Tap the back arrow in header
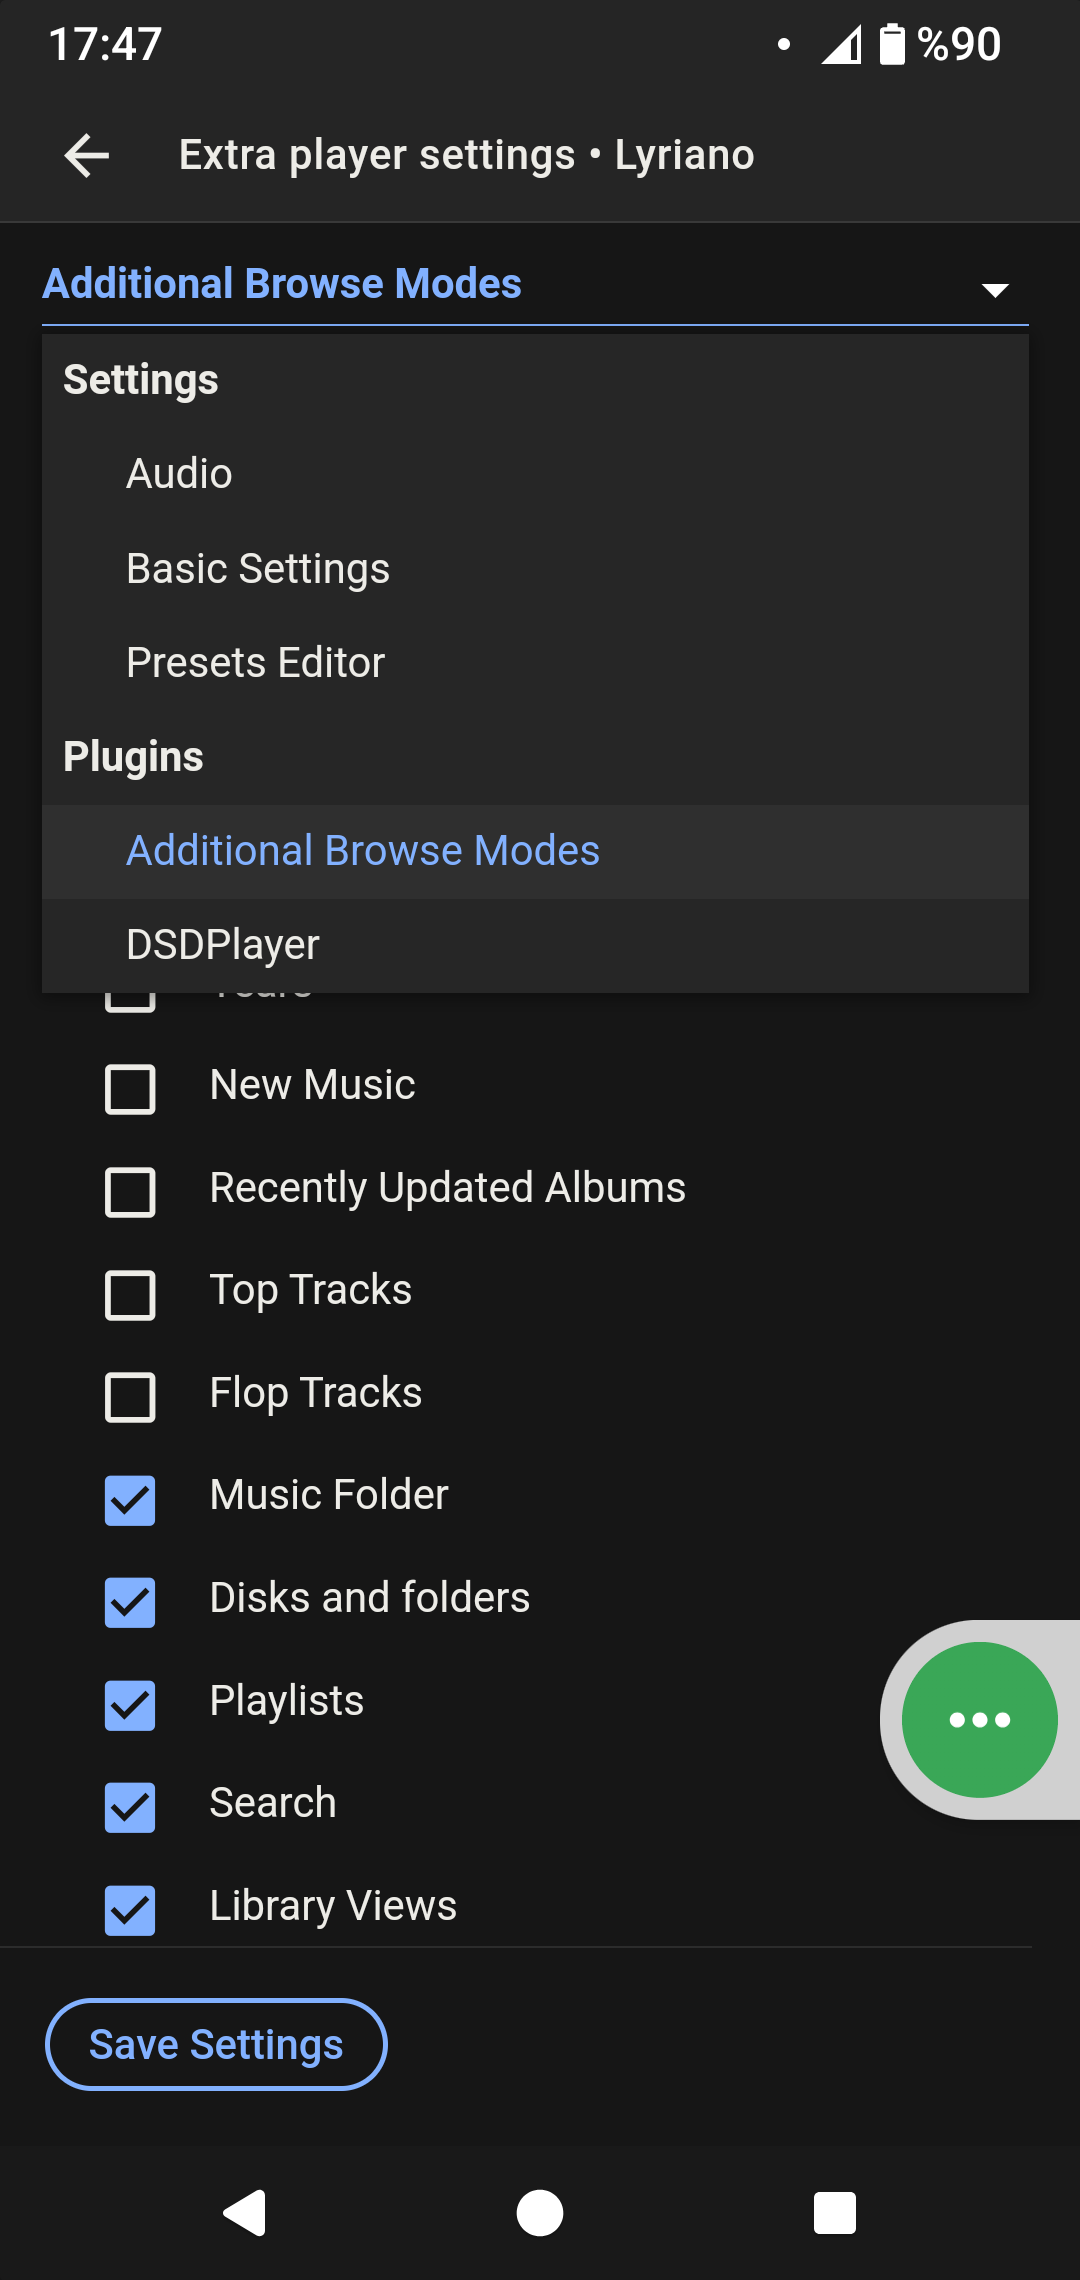 tap(87, 156)
